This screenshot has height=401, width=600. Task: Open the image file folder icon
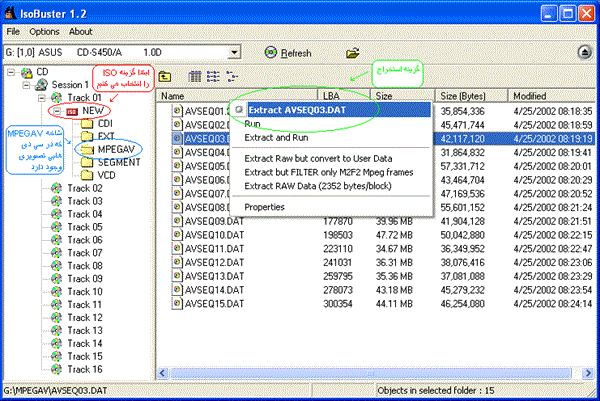(352, 53)
